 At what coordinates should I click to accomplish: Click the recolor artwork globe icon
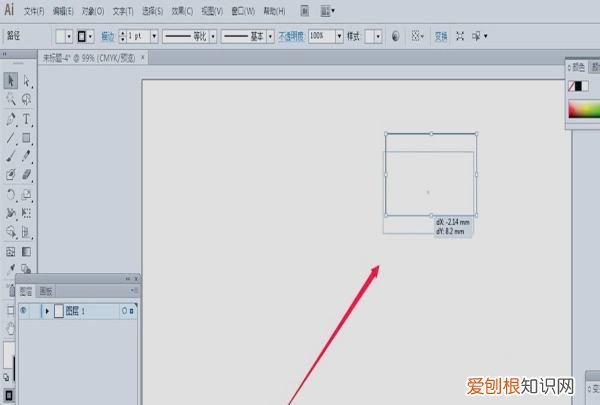(397, 35)
